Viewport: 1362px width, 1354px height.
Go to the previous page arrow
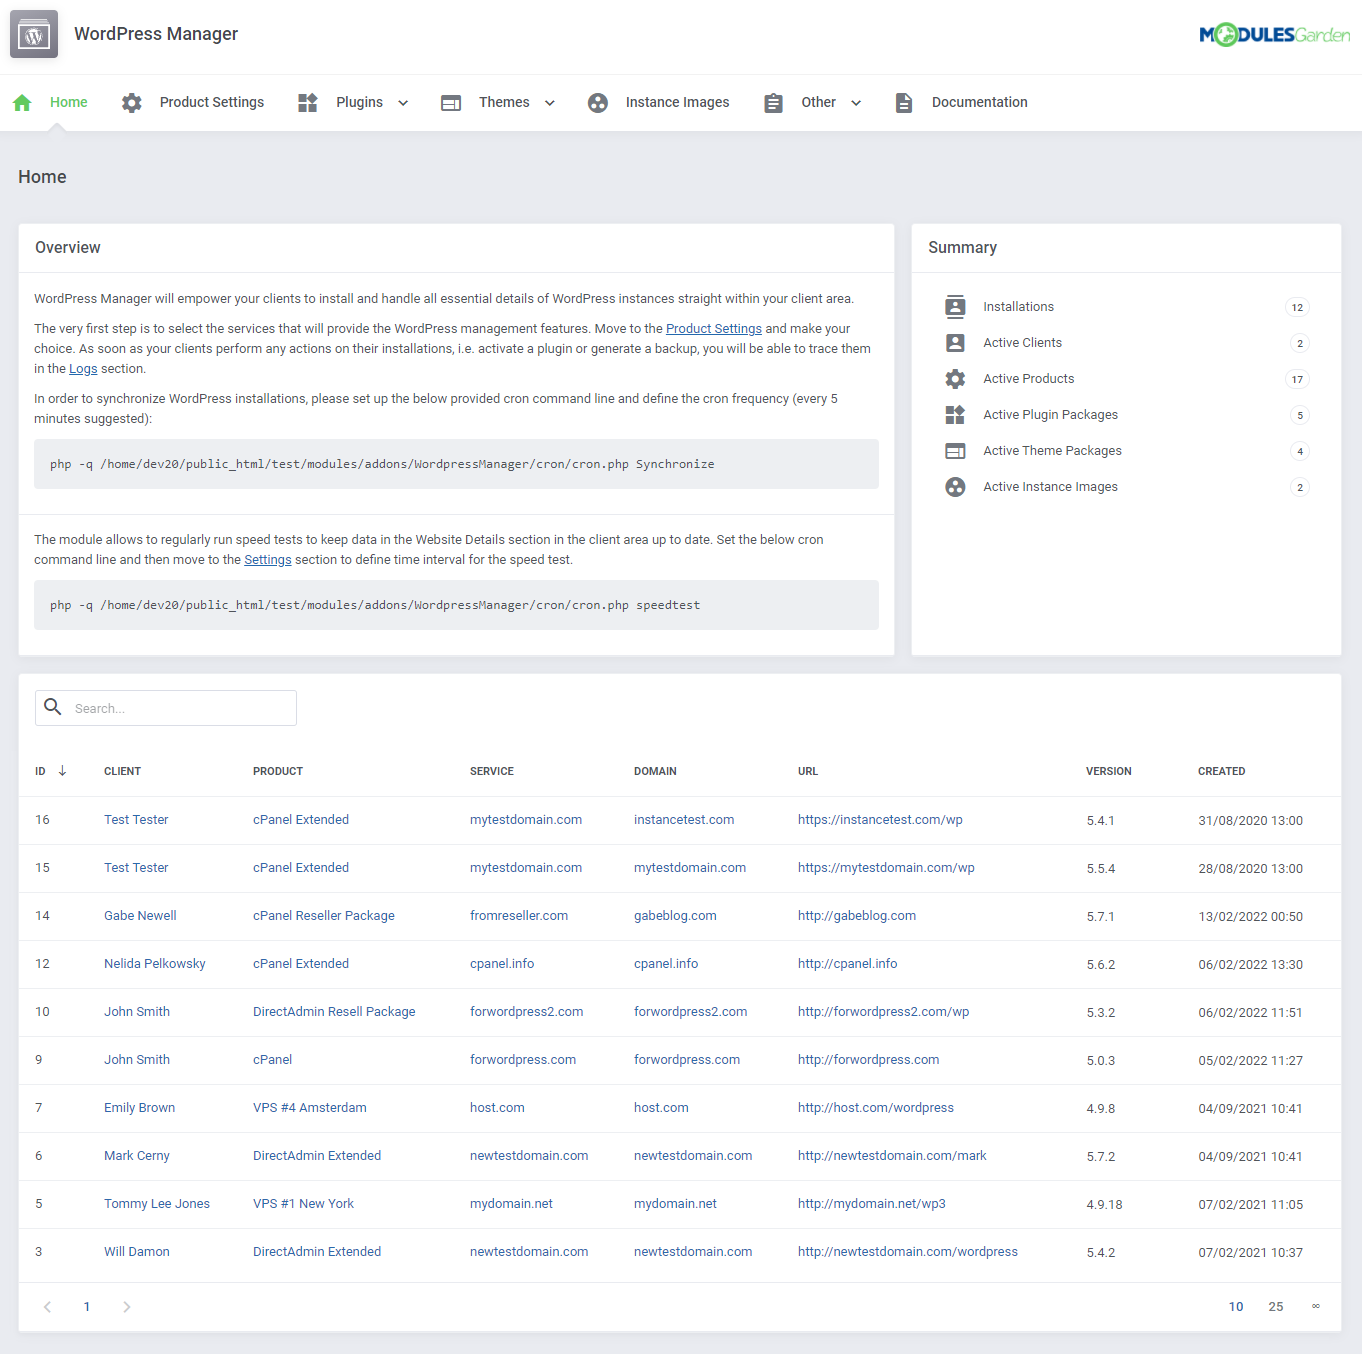[47, 1306]
